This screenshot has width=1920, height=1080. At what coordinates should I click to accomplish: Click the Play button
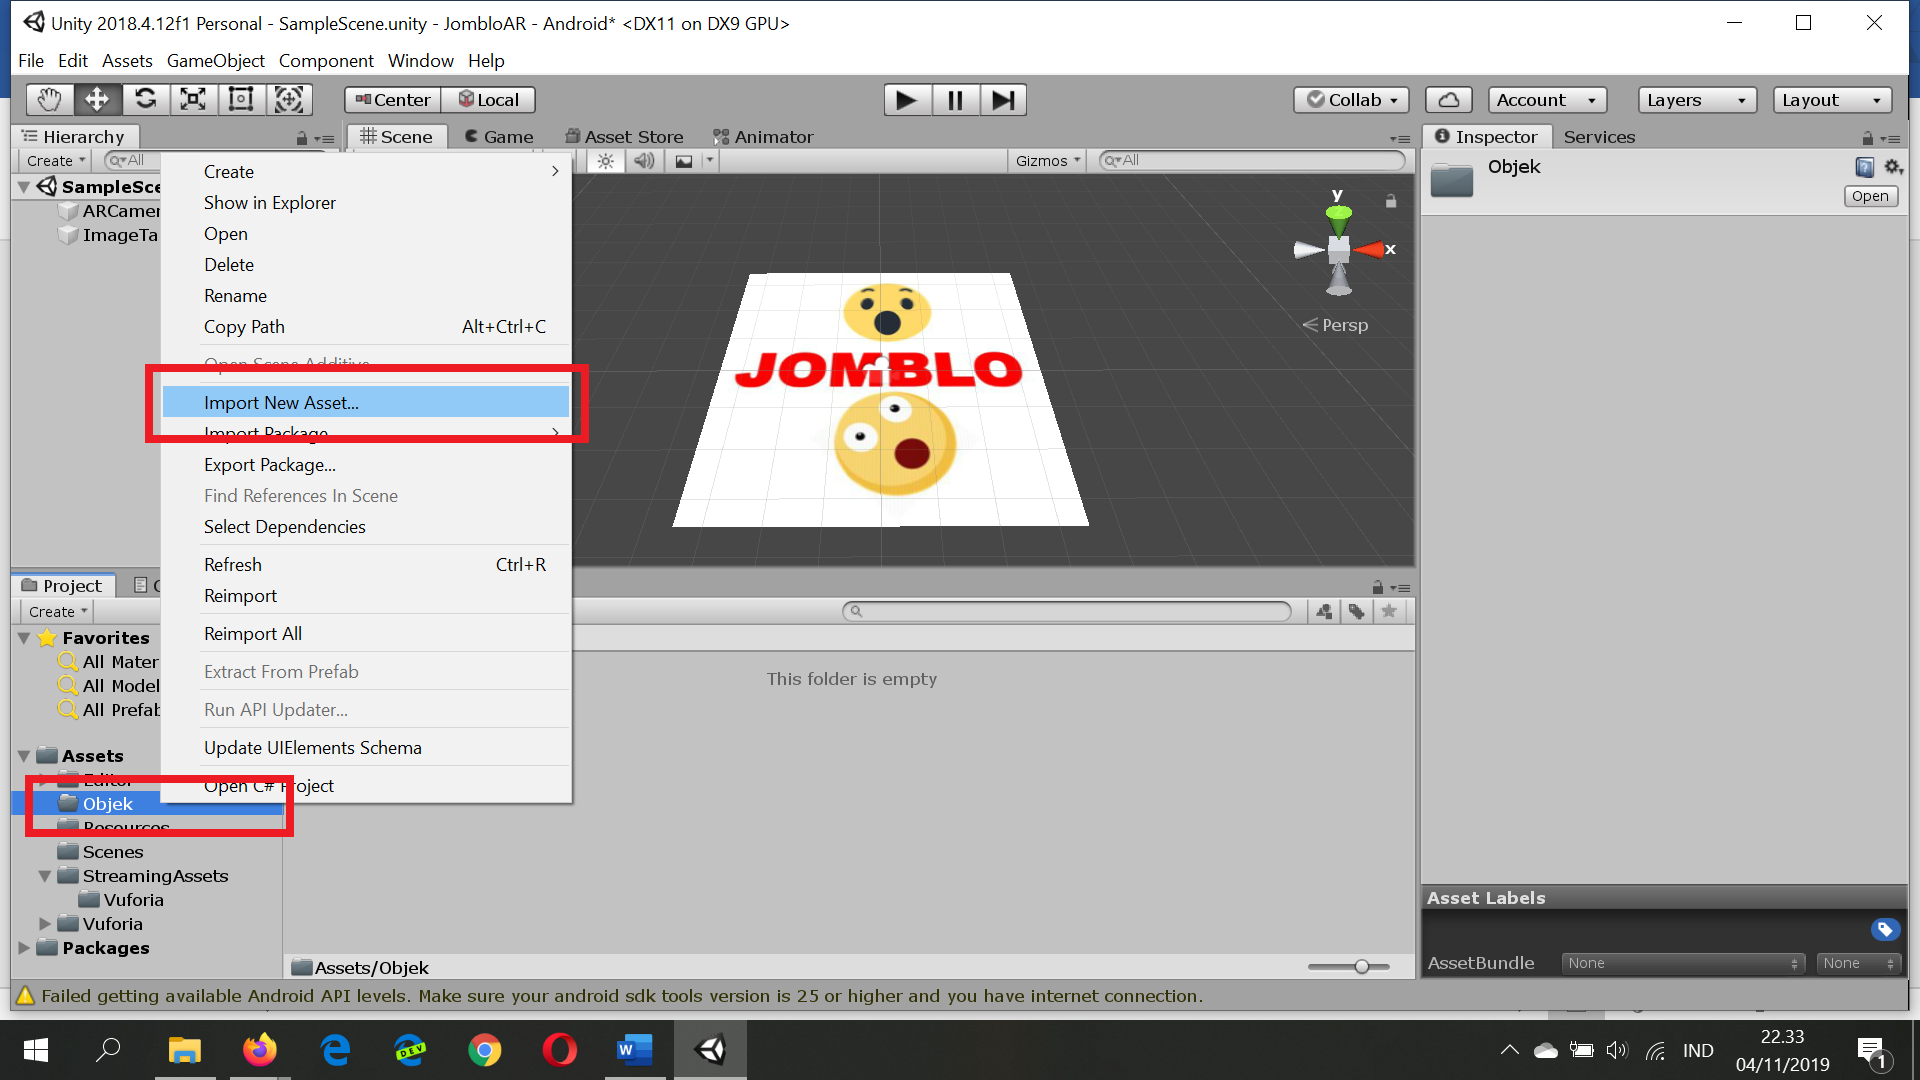point(906,100)
